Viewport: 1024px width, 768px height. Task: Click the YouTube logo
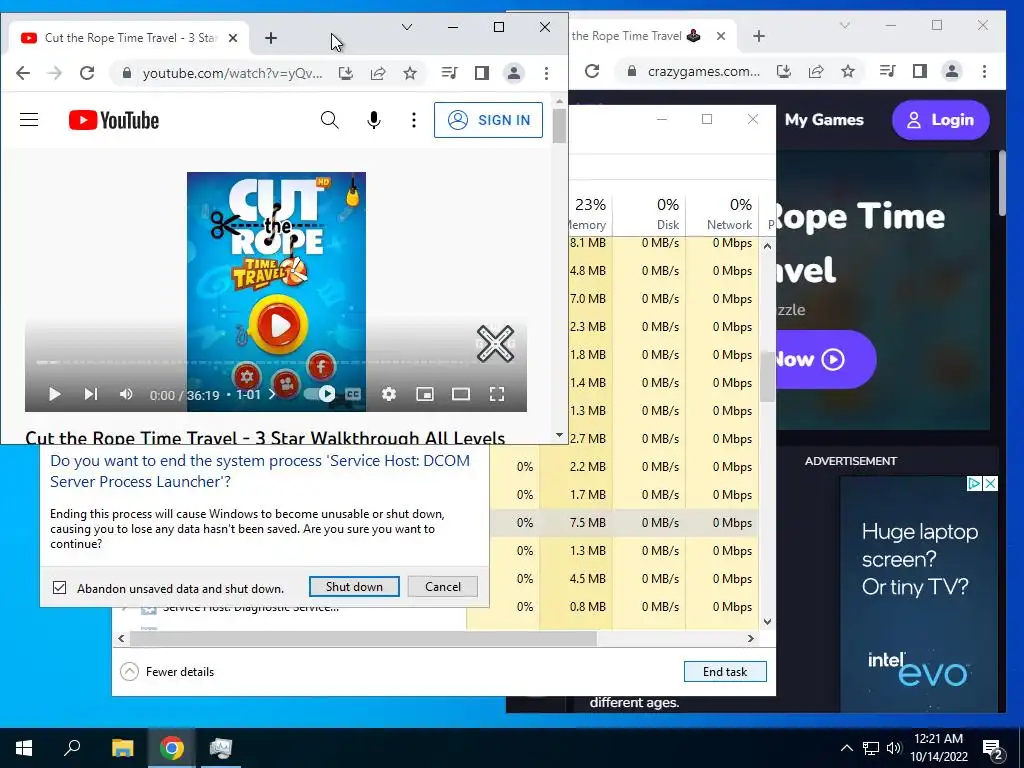coord(114,120)
